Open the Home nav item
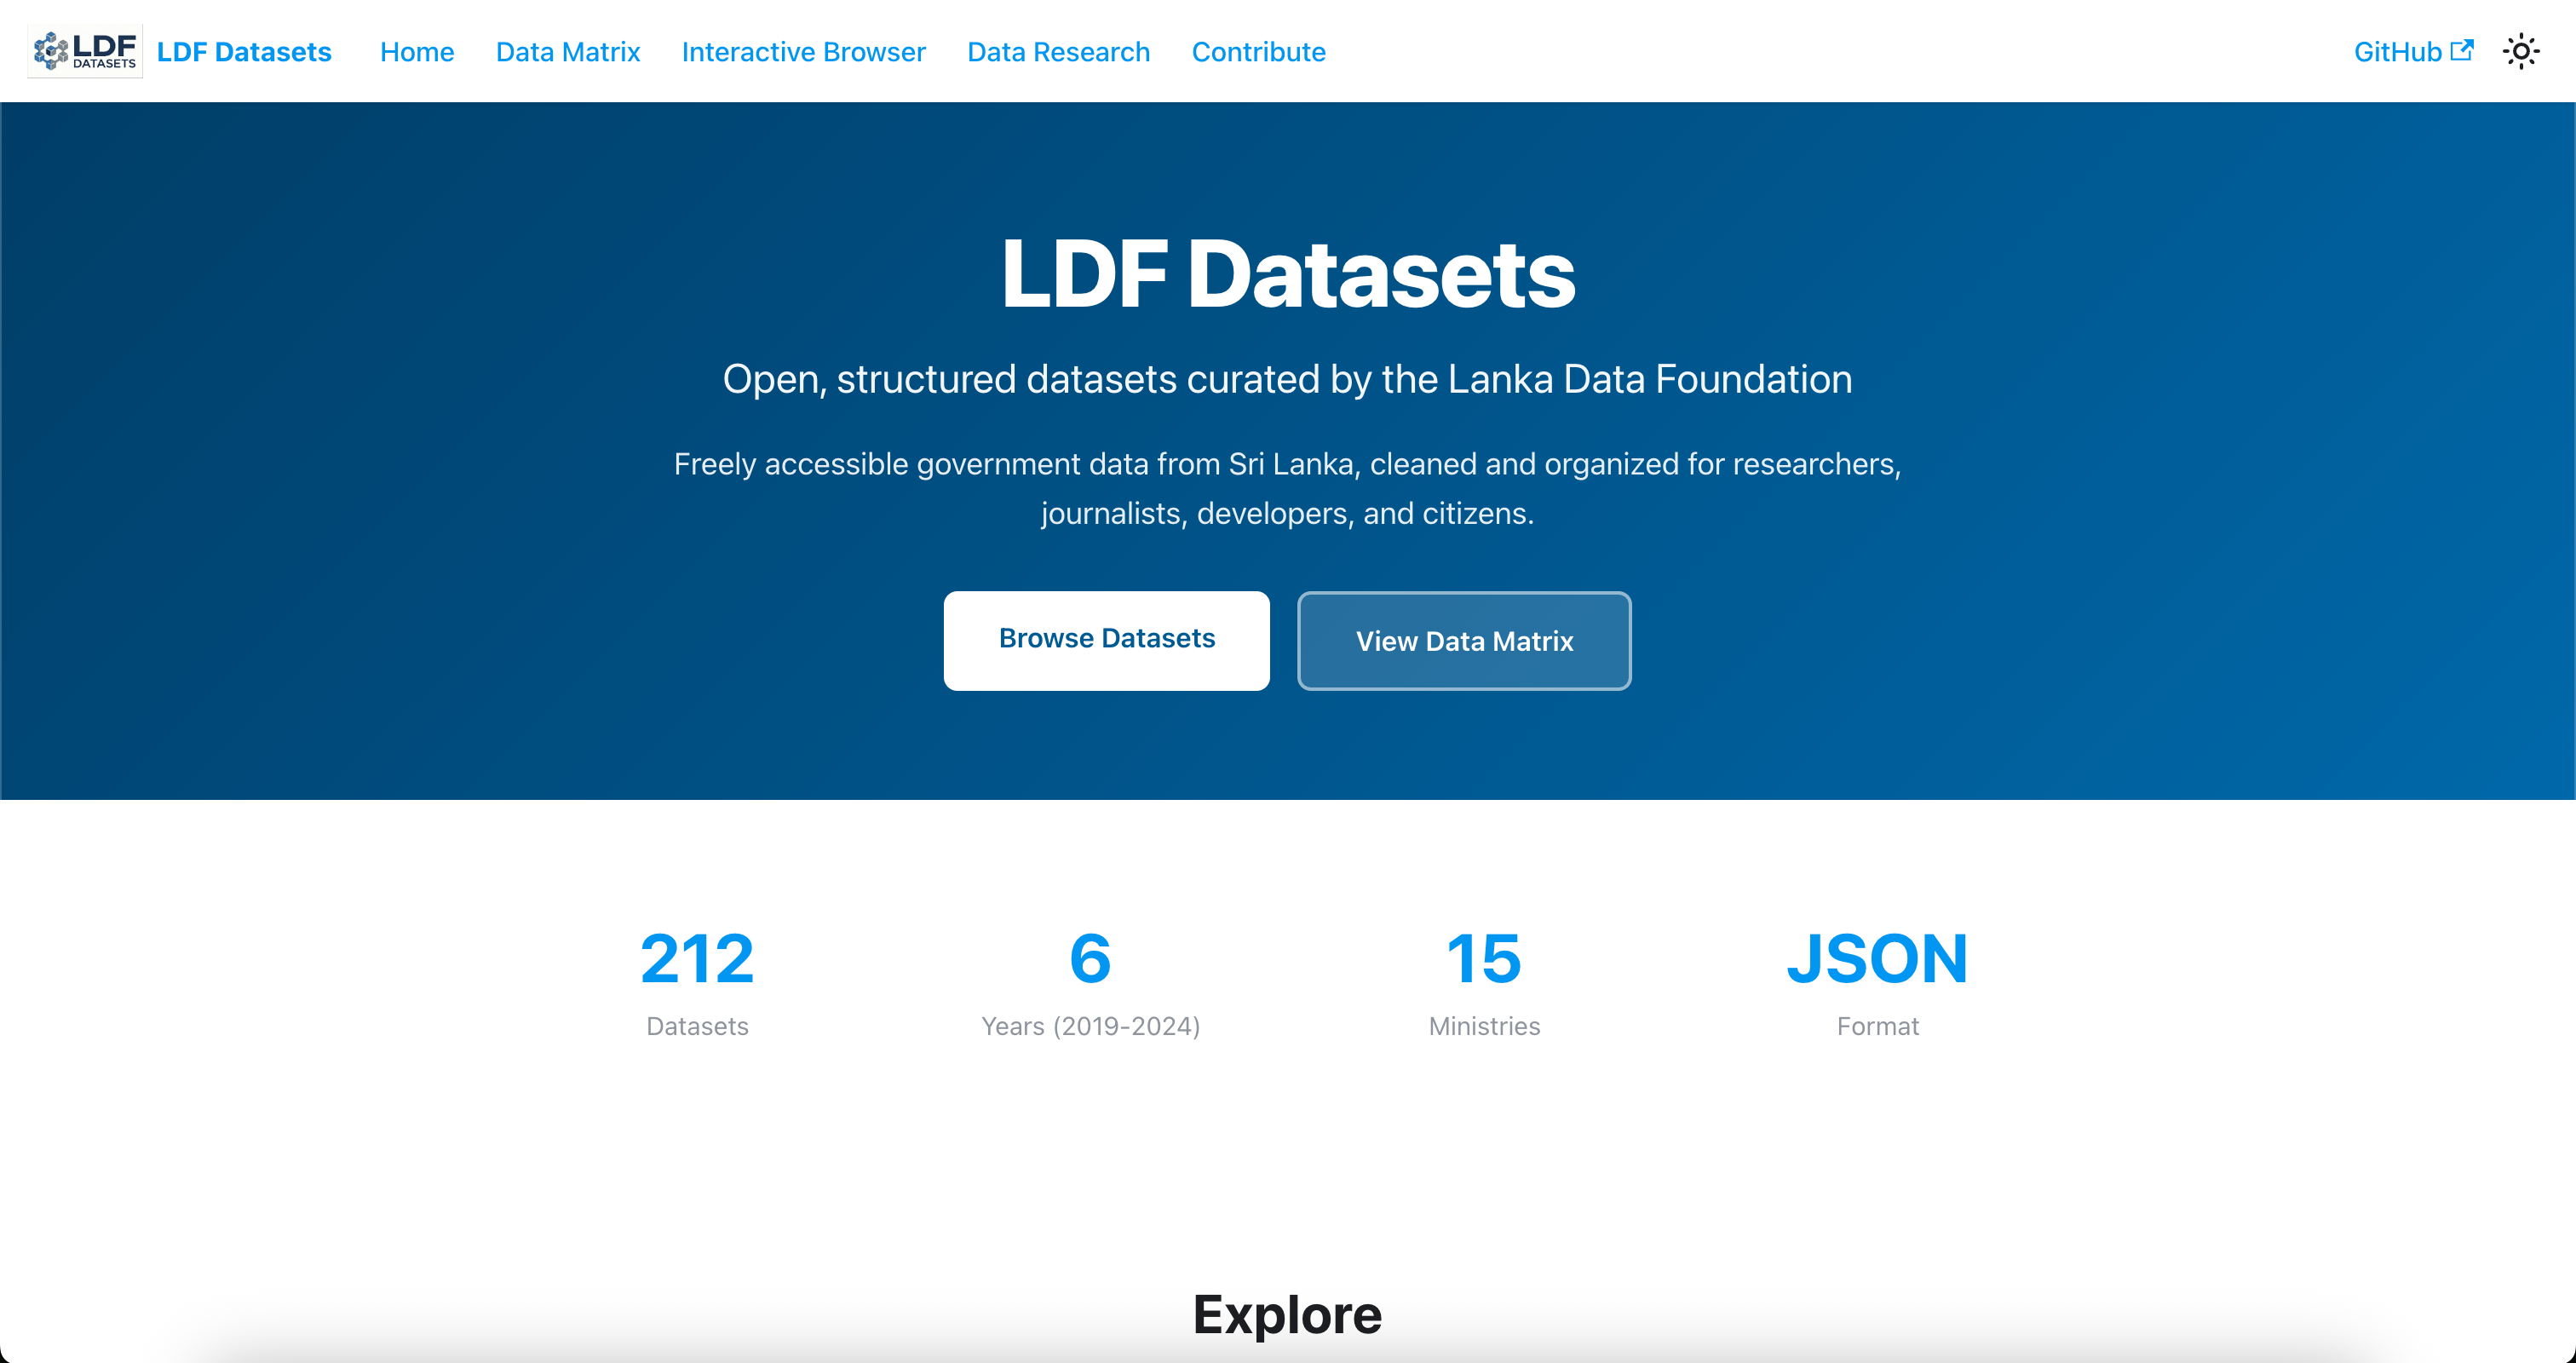Image resolution: width=2576 pixels, height=1363 pixels. point(416,52)
